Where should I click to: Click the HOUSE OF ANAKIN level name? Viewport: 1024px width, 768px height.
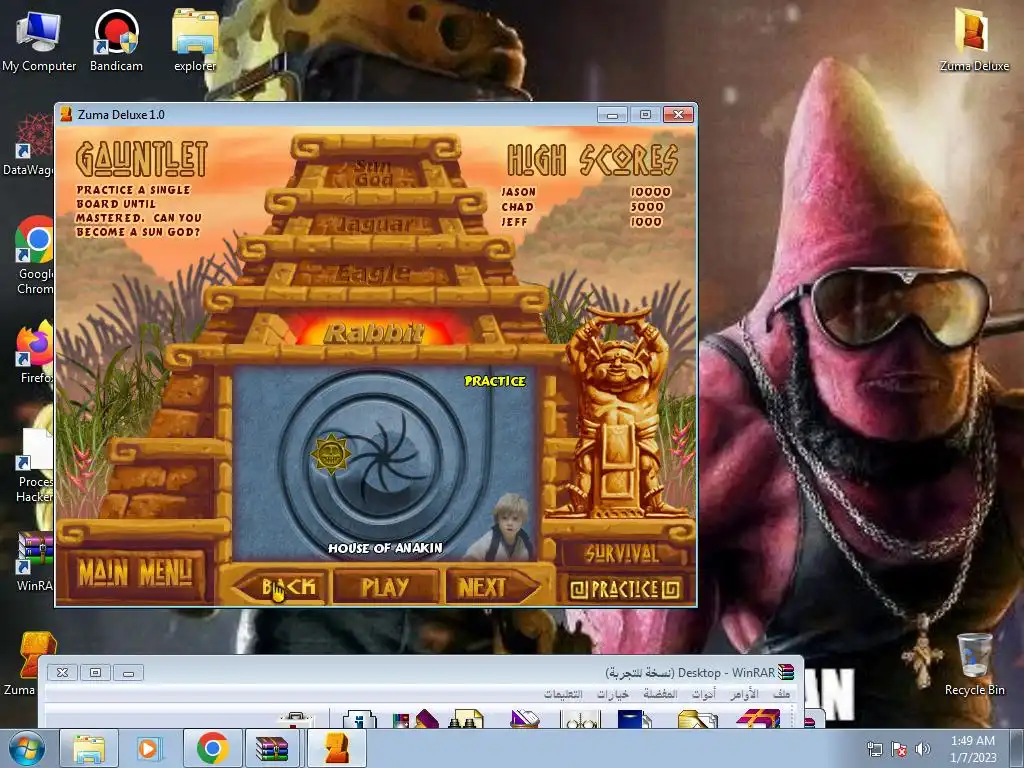pos(385,548)
